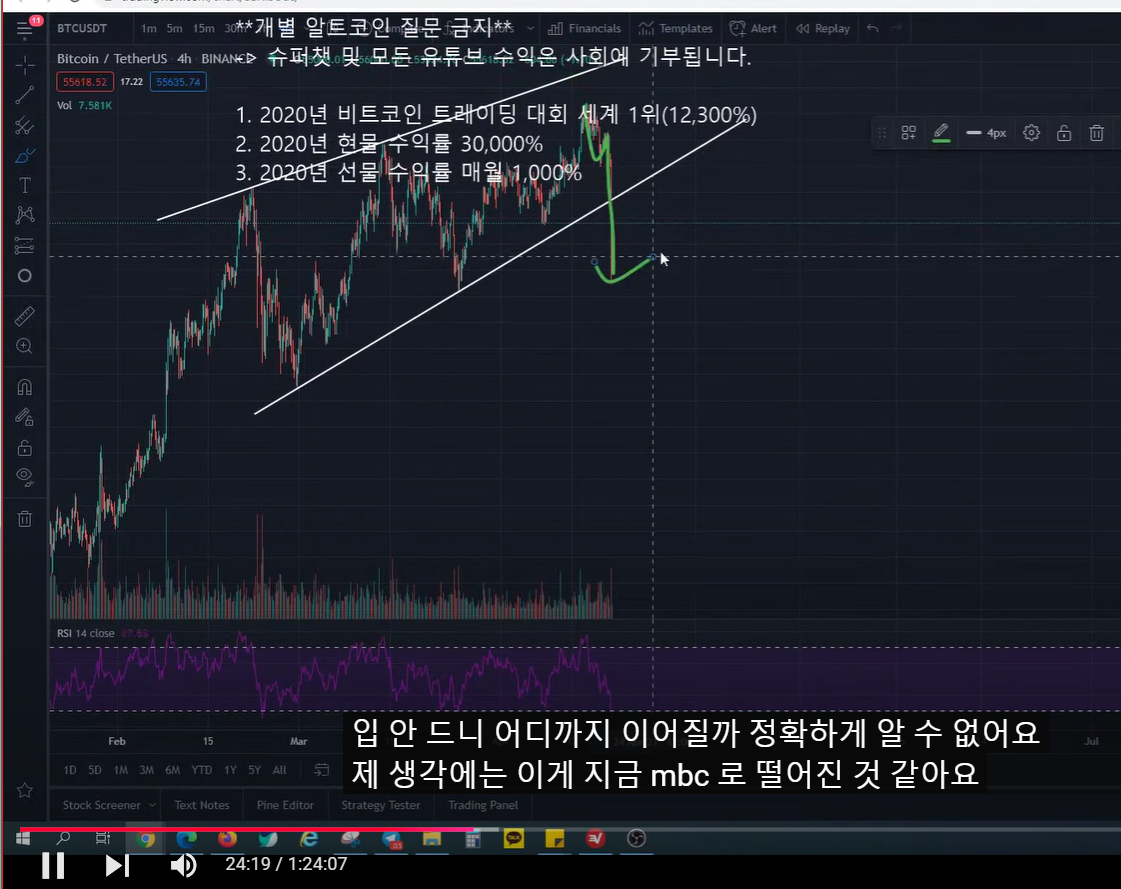This screenshot has width=1121, height=889.
Task: Click the BTCUSDT symbol search field
Action: coord(82,29)
